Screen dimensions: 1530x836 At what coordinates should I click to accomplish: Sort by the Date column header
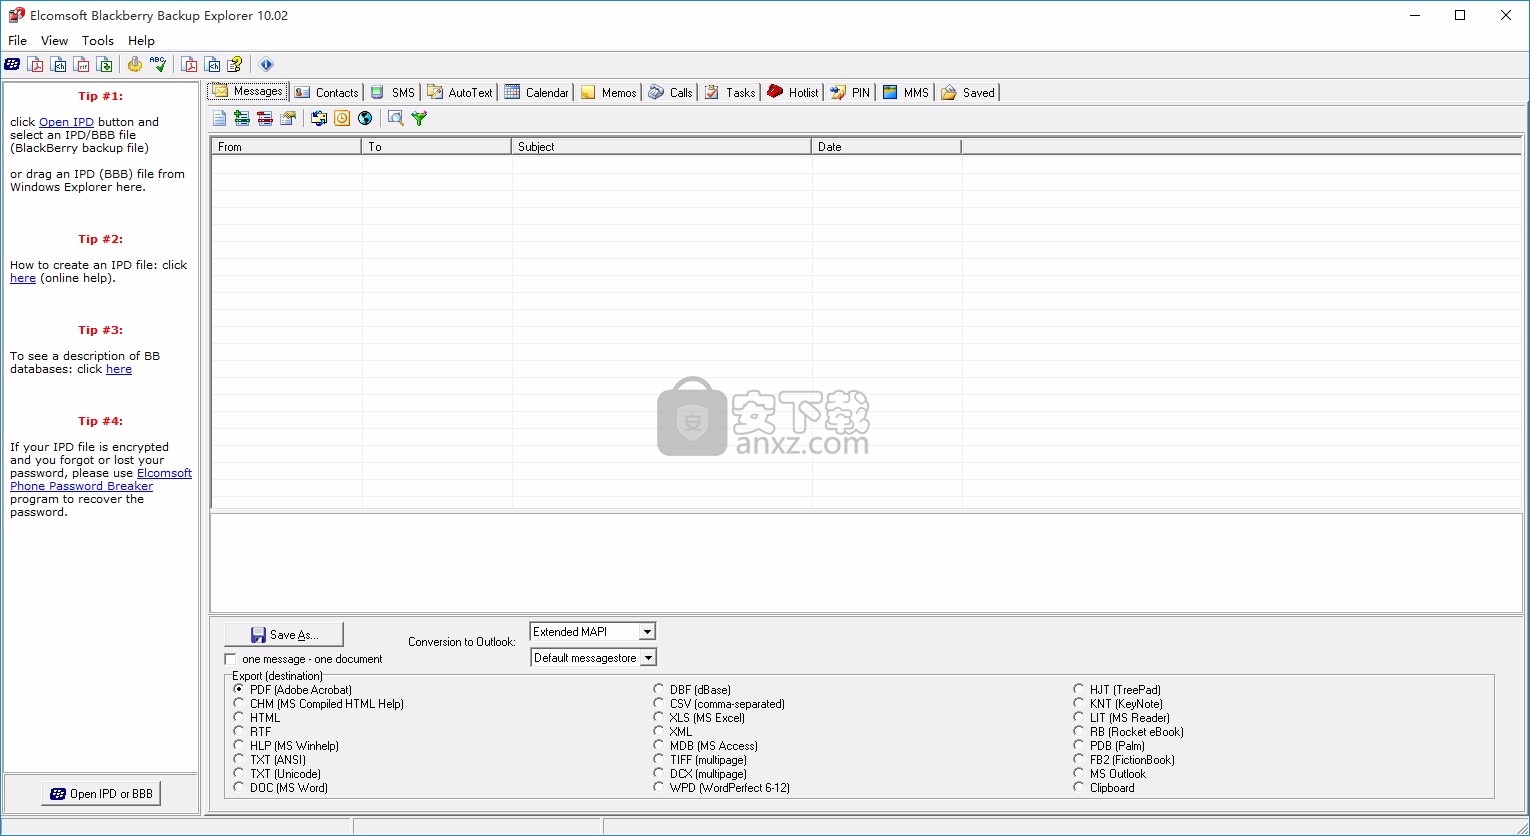coord(886,146)
